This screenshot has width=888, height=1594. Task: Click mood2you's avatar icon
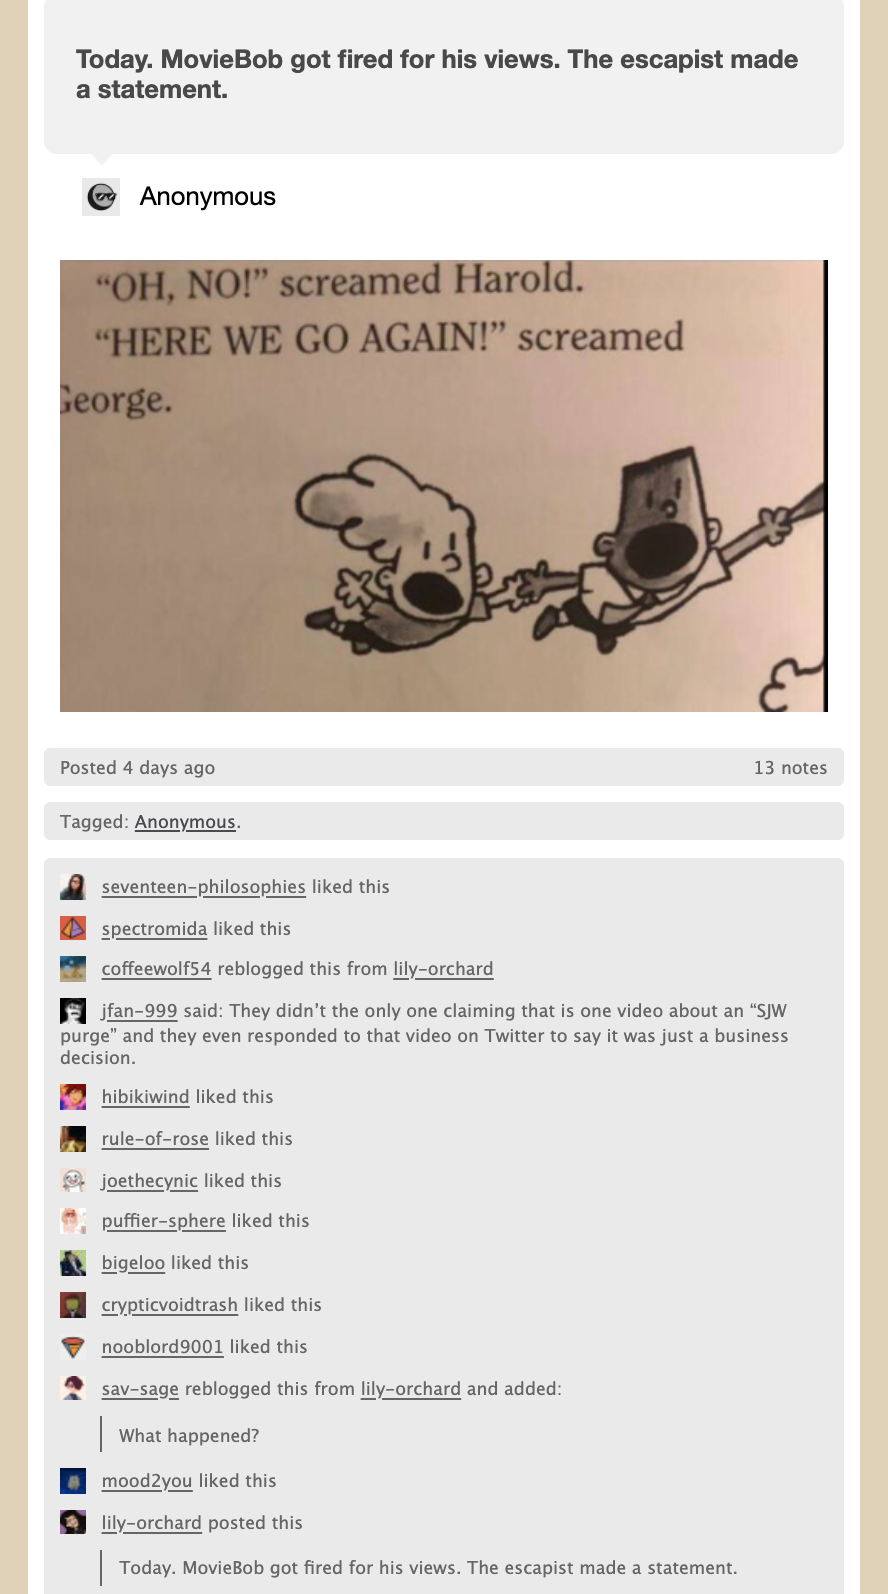pyautogui.click(x=73, y=1481)
